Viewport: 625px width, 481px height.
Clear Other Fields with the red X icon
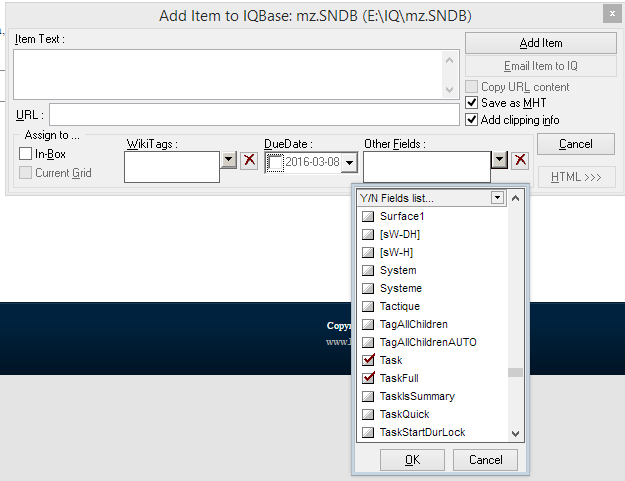(520, 160)
